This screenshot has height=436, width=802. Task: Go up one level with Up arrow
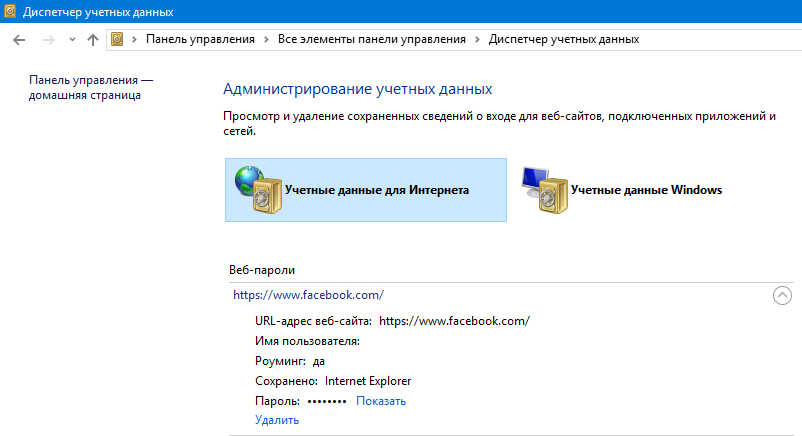pyautogui.click(x=93, y=40)
